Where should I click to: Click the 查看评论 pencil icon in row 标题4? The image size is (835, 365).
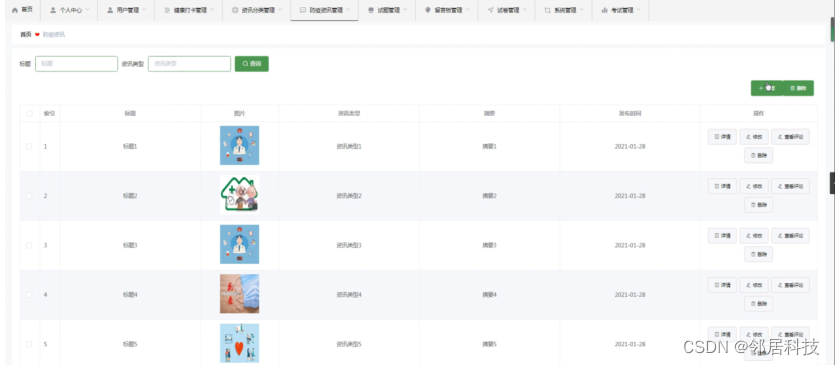tap(780, 285)
